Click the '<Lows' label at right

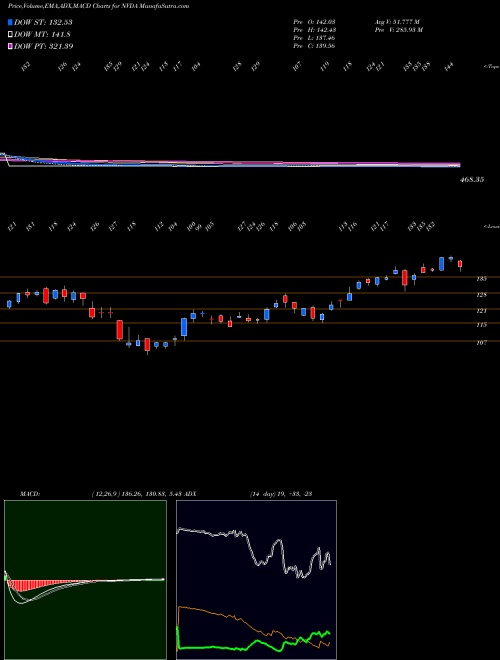(x=491, y=226)
